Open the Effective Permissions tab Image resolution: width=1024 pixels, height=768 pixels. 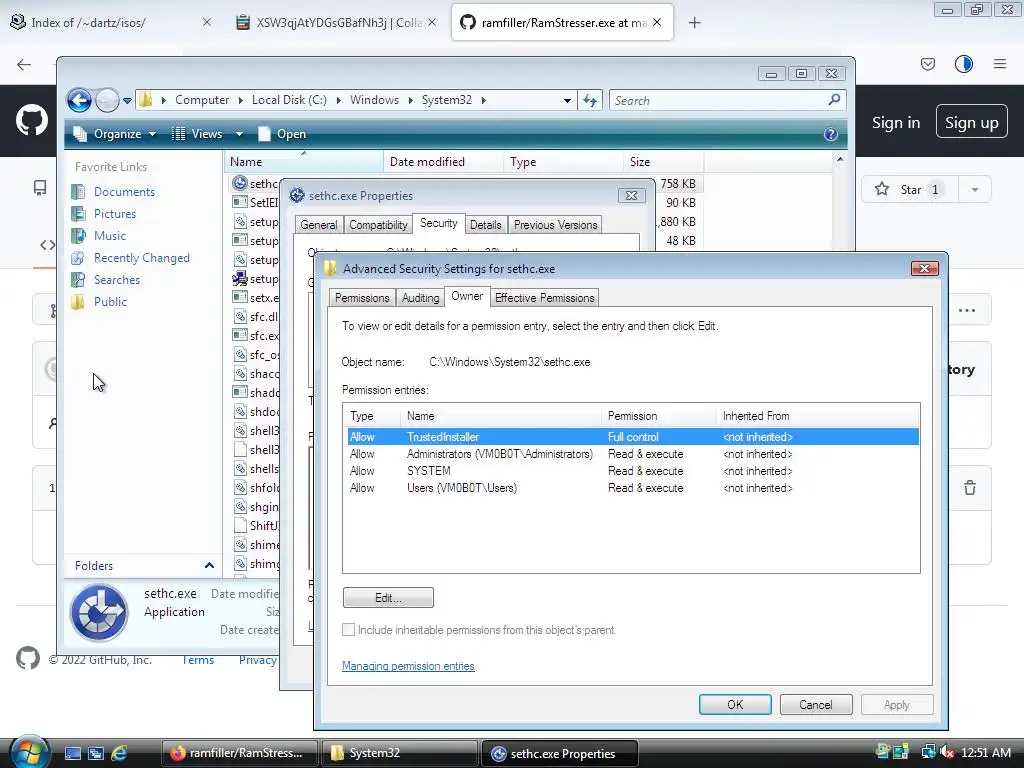pyautogui.click(x=545, y=298)
